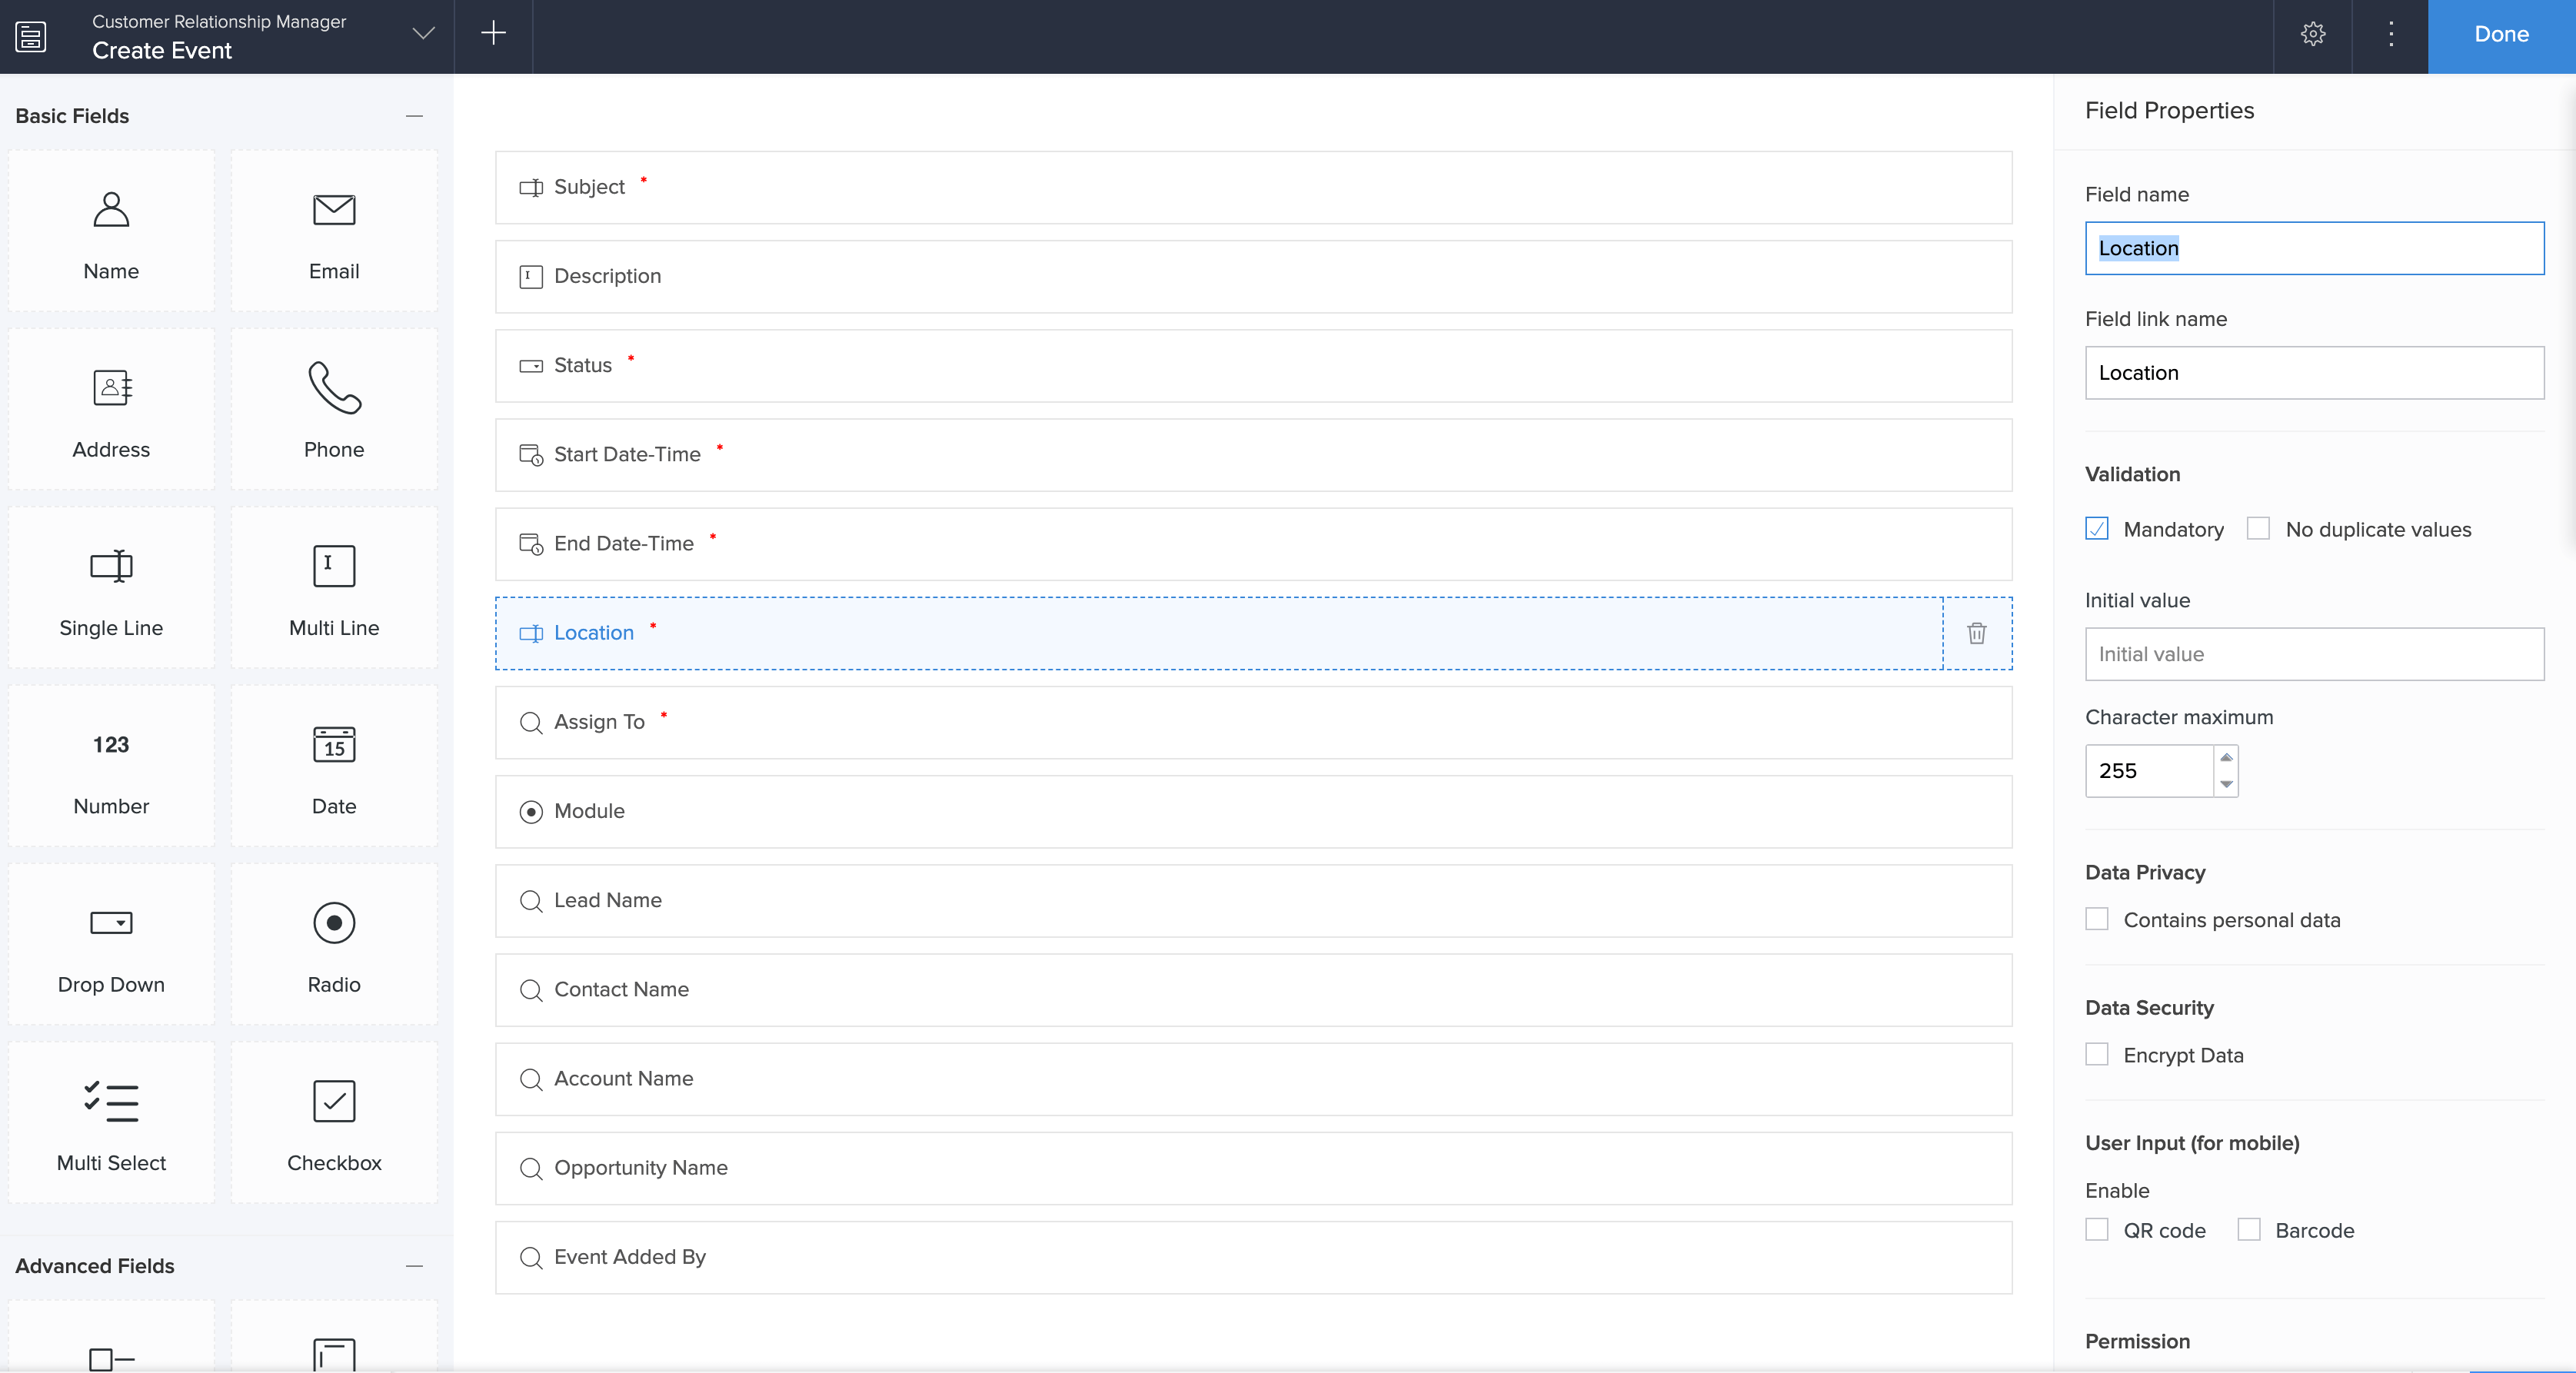The width and height of the screenshot is (2576, 1373).
Task: Choose the Address field tile
Action: pyautogui.click(x=111, y=410)
